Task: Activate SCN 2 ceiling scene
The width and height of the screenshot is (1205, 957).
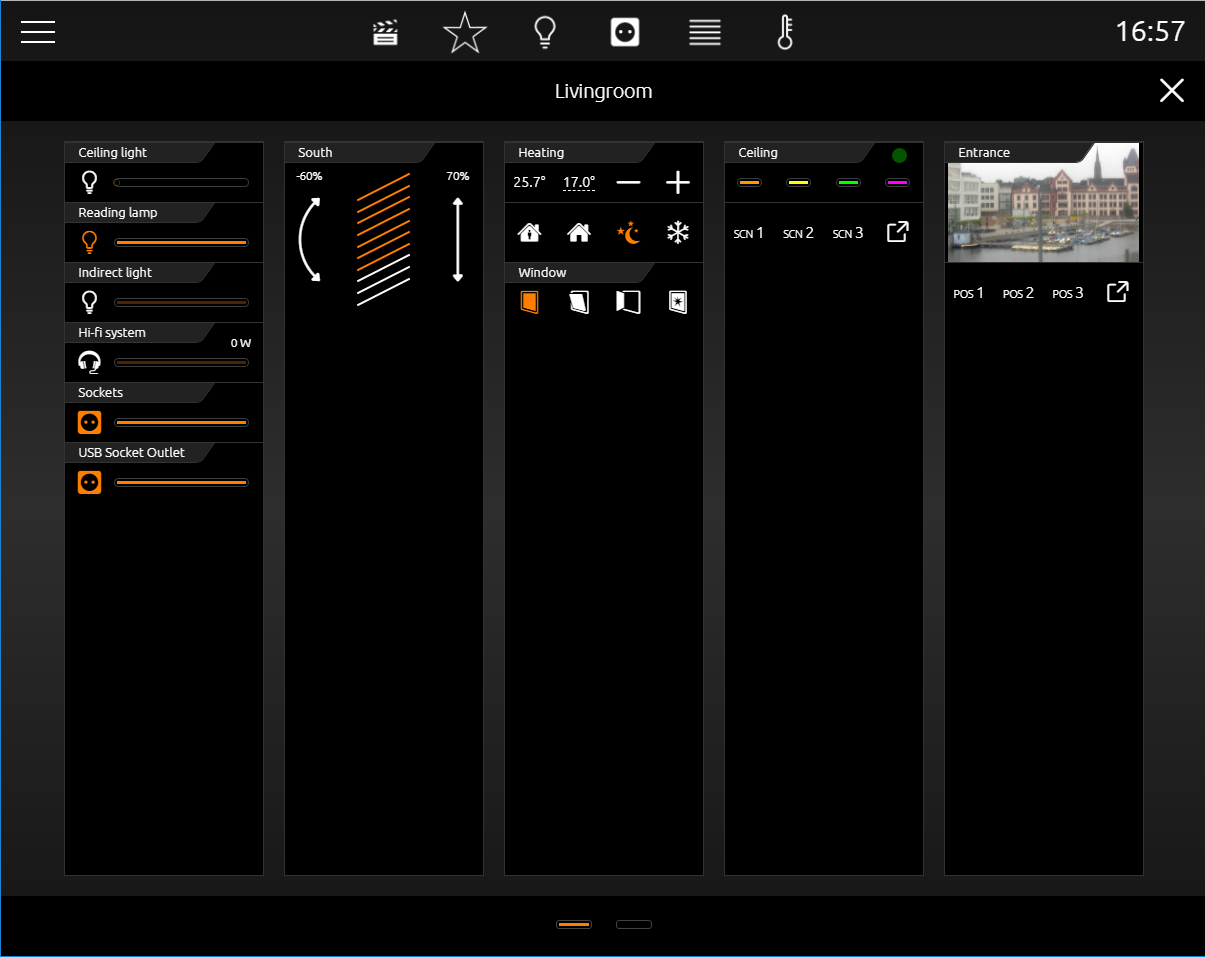Action: [x=798, y=233]
